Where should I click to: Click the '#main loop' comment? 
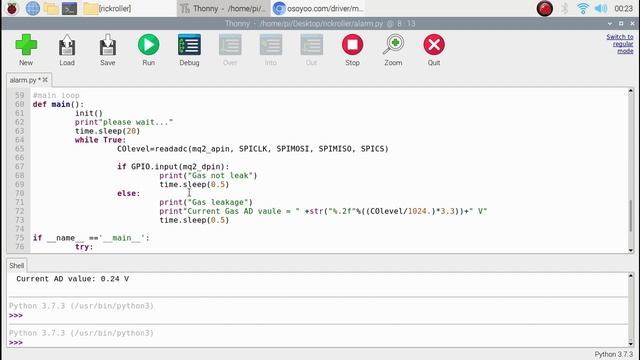click(56, 95)
